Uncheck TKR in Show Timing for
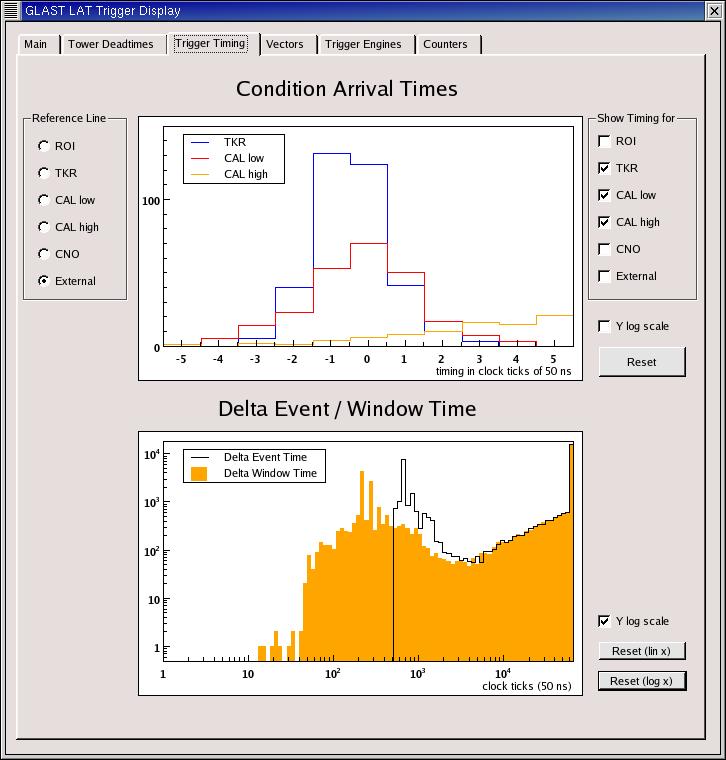Image resolution: width=726 pixels, height=760 pixels. (604, 169)
